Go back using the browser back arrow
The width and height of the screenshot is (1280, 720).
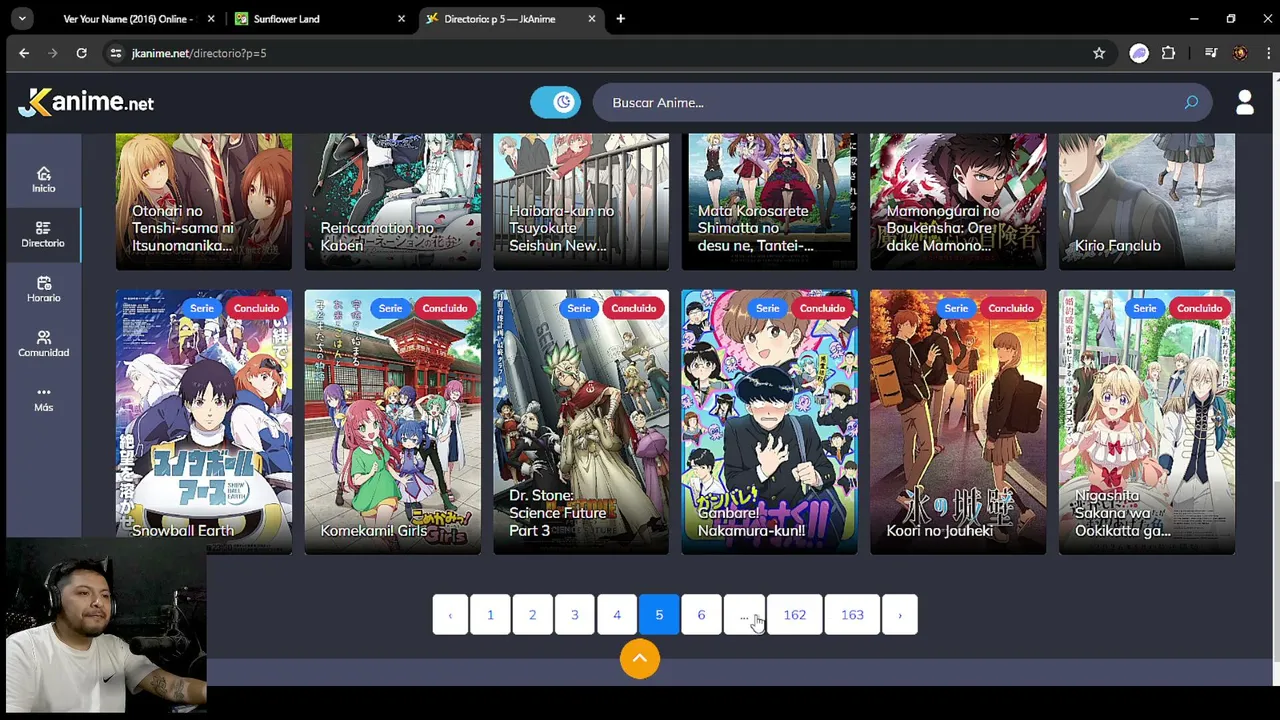point(24,53)
